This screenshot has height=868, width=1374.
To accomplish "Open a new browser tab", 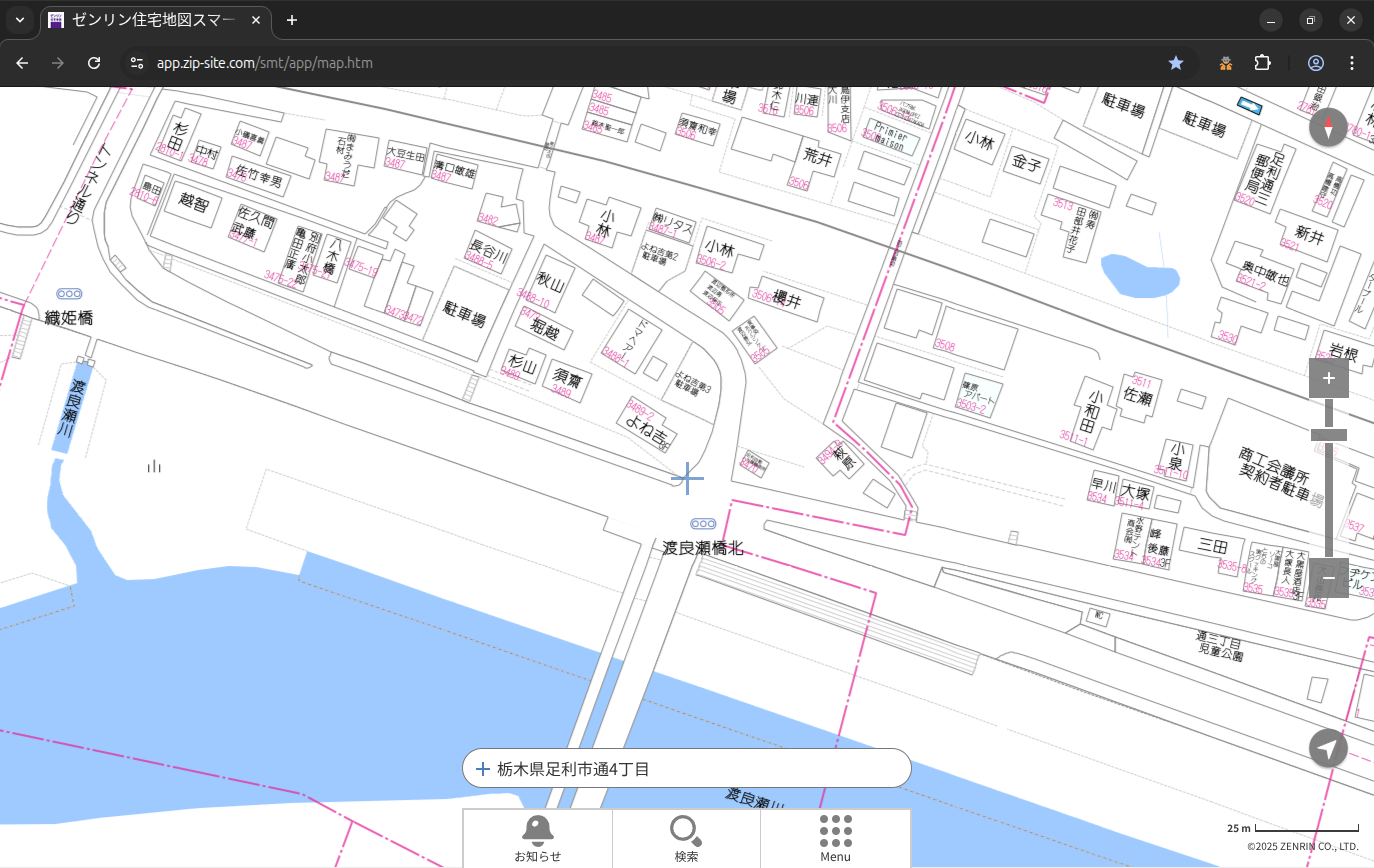I will (292, 20).
